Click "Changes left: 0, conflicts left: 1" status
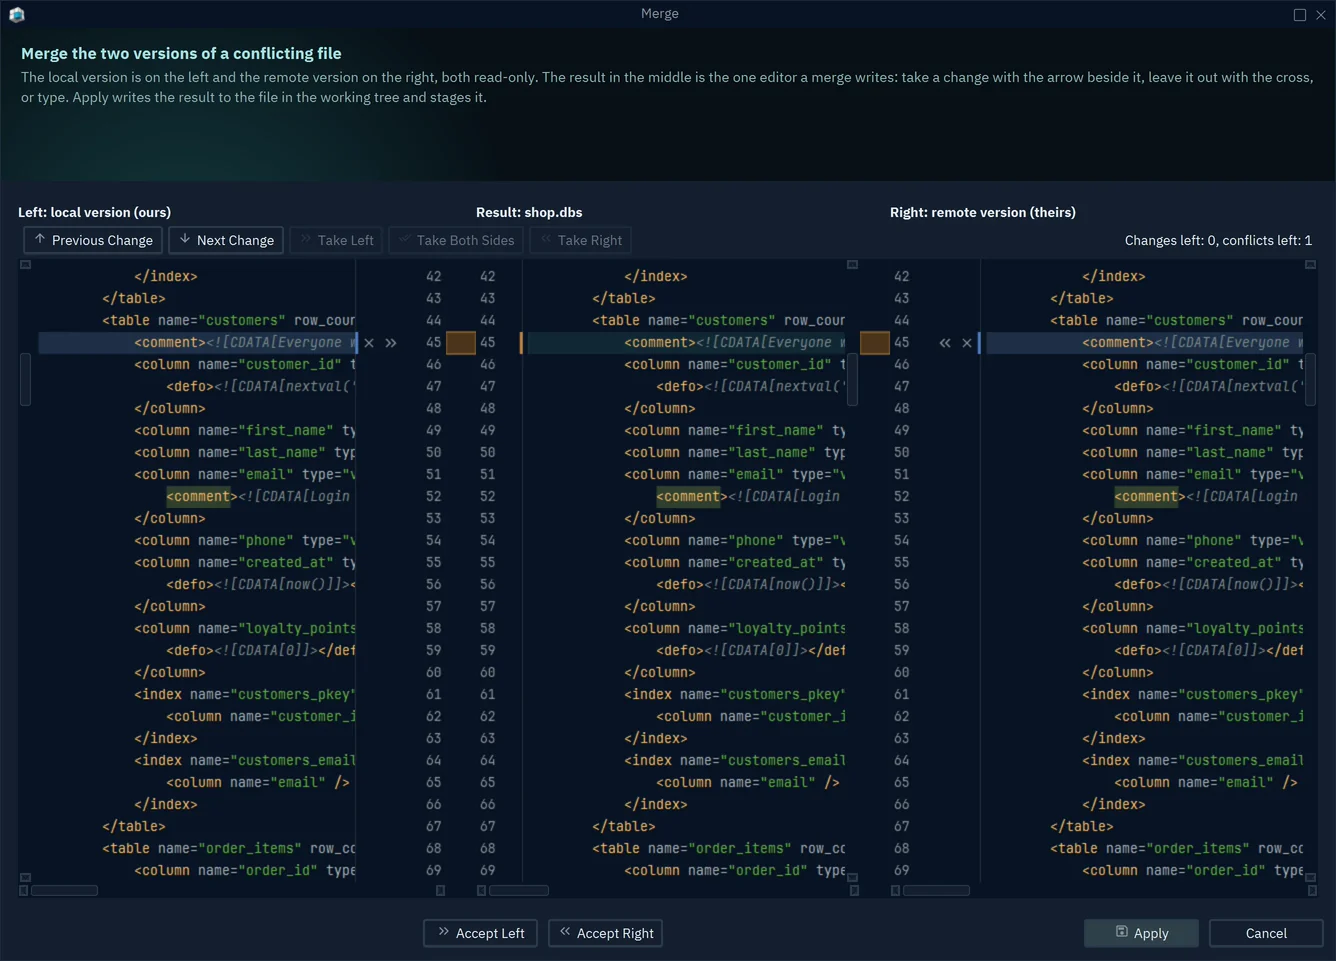 click(1218, 240)
